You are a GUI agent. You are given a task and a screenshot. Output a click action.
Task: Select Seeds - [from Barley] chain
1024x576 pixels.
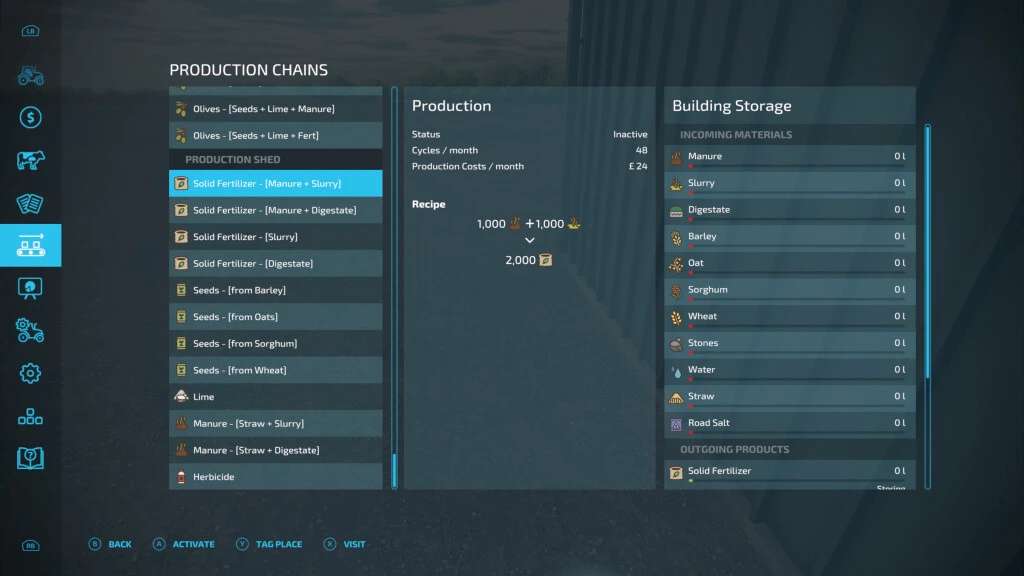[275, 290]
